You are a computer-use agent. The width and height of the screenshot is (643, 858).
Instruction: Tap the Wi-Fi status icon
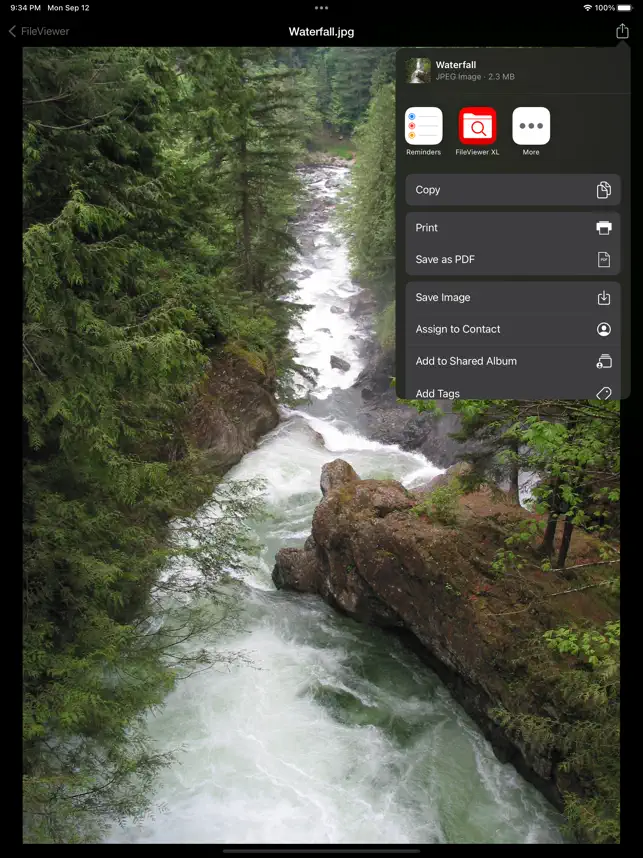[x=587, y=8]
